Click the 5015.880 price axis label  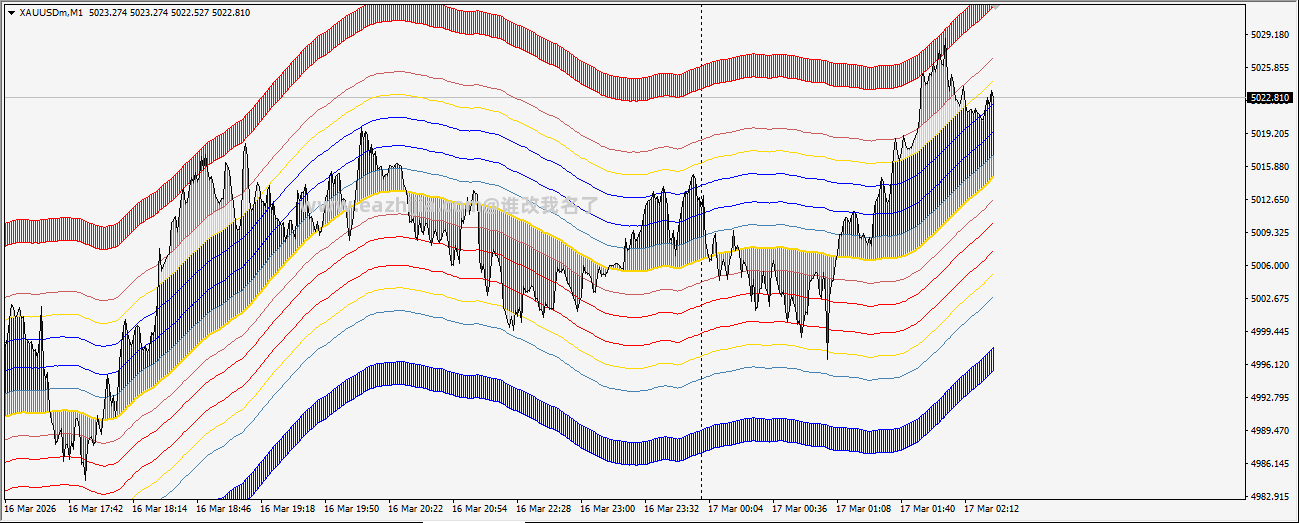click(x=1268, y=167)
